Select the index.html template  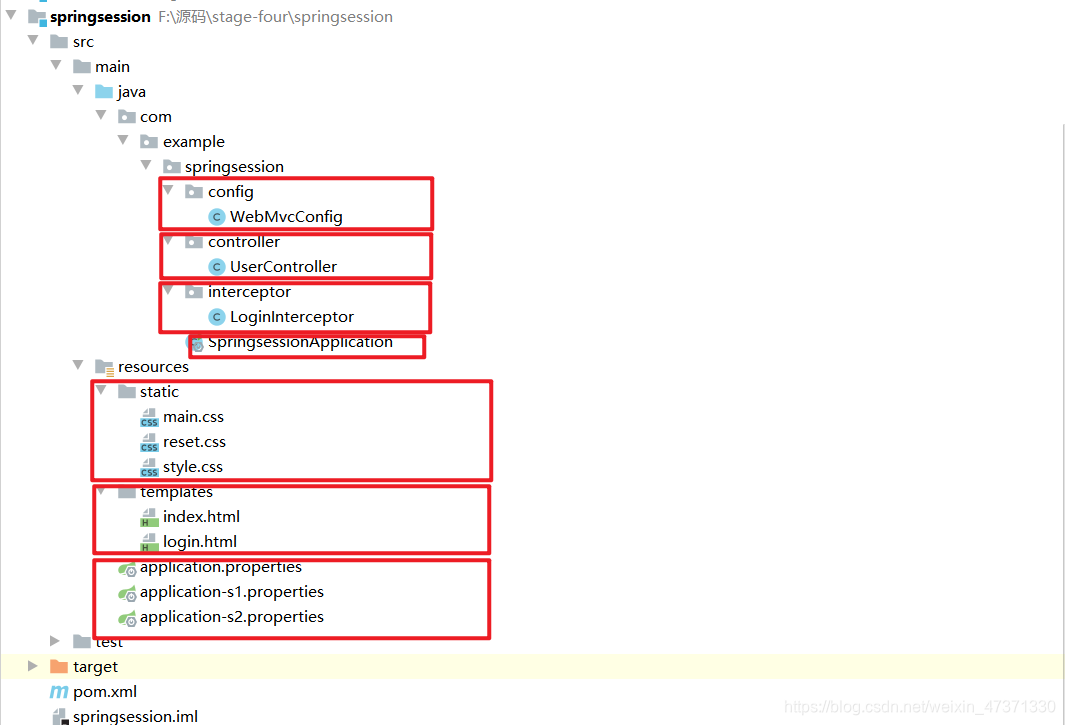pos(202,517)
